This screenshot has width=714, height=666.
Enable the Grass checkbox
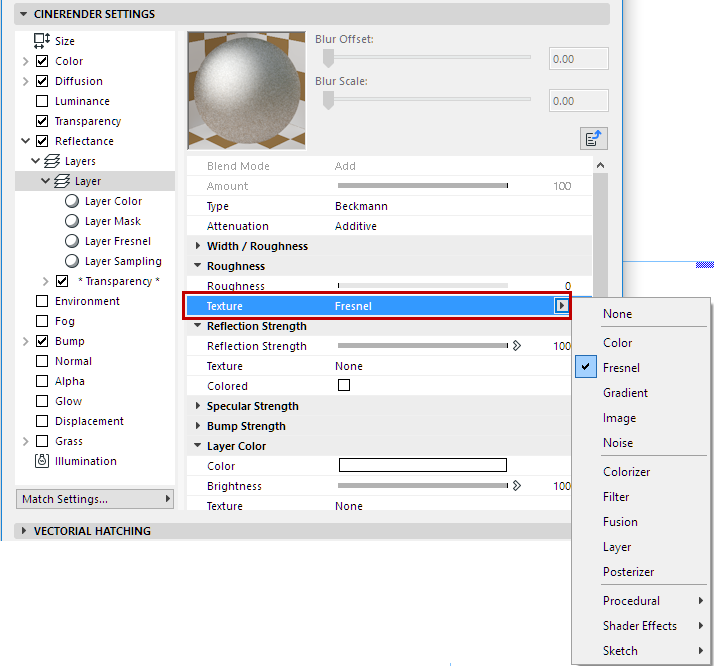point(42,441)
